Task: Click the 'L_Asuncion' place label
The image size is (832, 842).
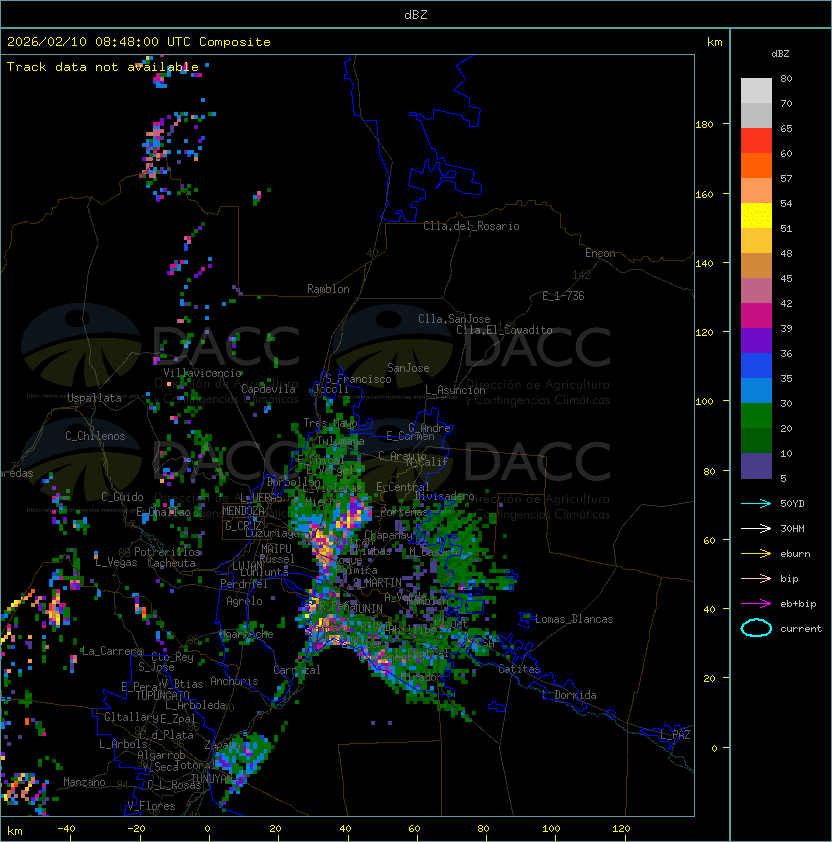Action: (x=455, y=390)
